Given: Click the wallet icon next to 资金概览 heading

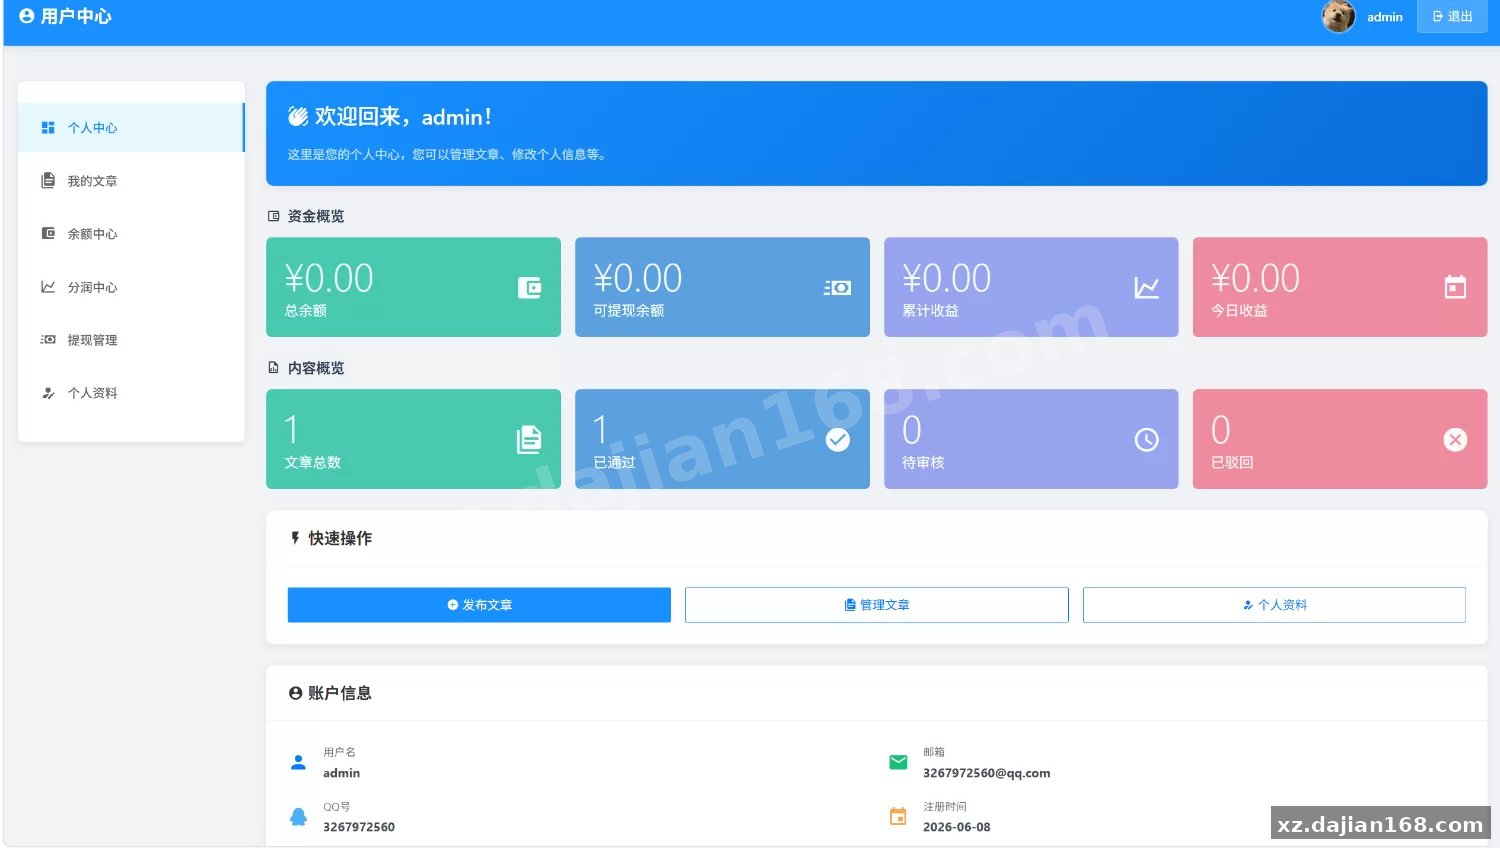Looking at the screenshot, I should click(274, 216).
